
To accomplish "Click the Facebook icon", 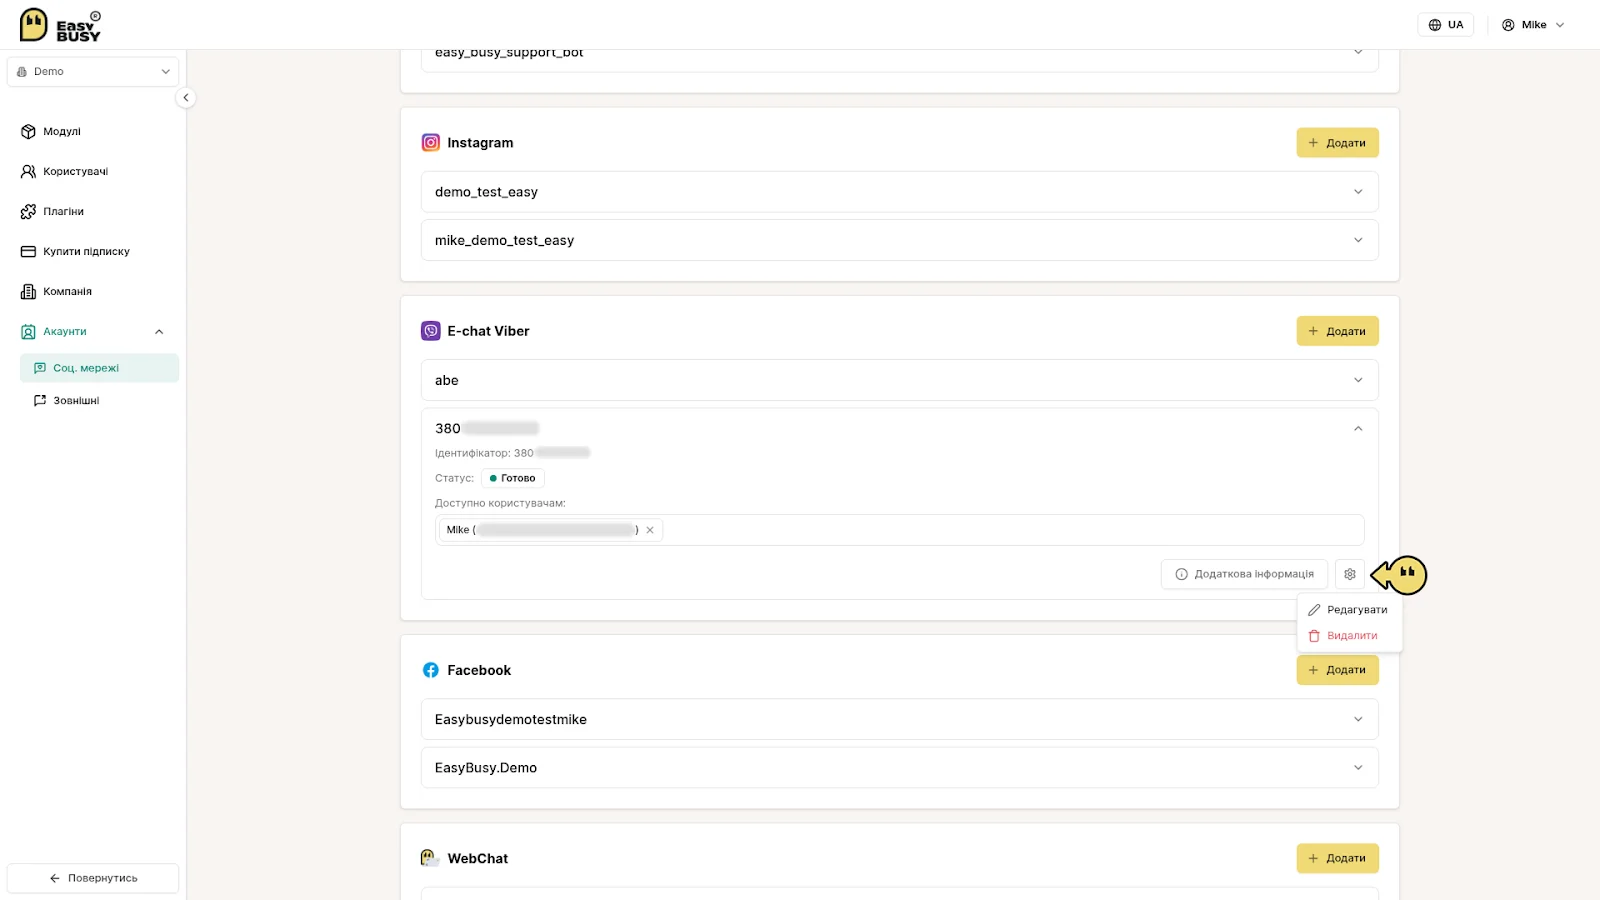I will point(431,670).
